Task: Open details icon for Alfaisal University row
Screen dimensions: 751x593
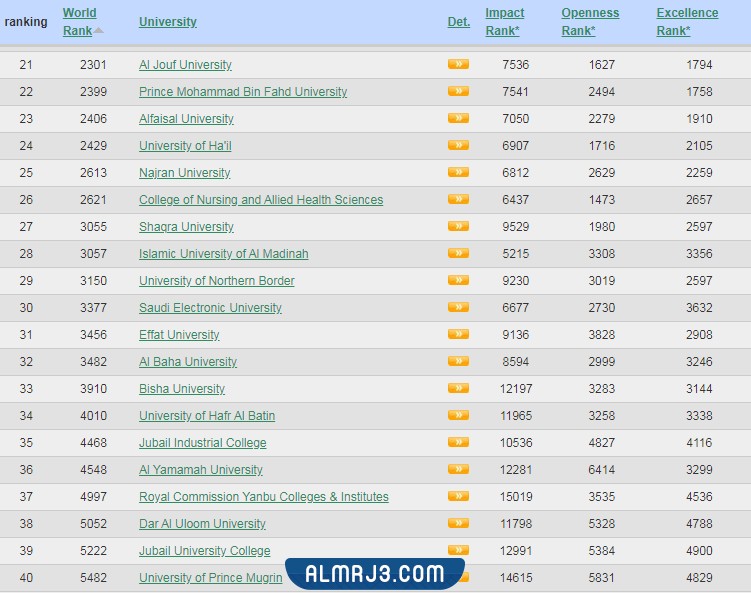Action: click(x=458, y=118)
